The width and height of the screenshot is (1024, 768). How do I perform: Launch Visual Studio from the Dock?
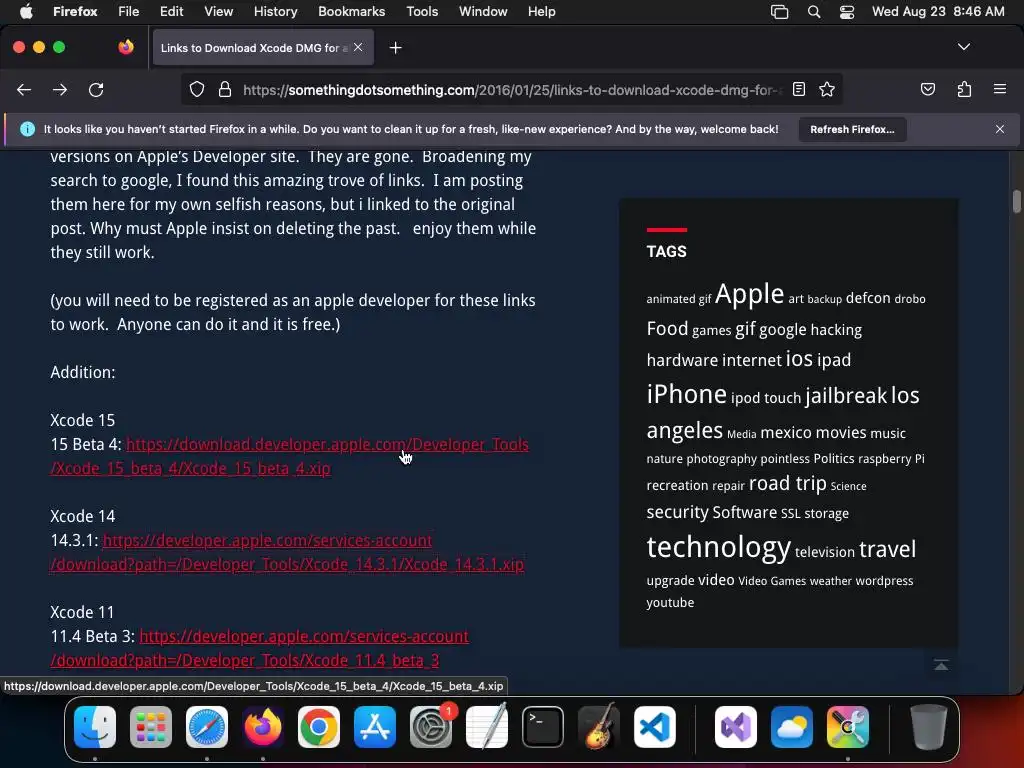click(736, 726)
